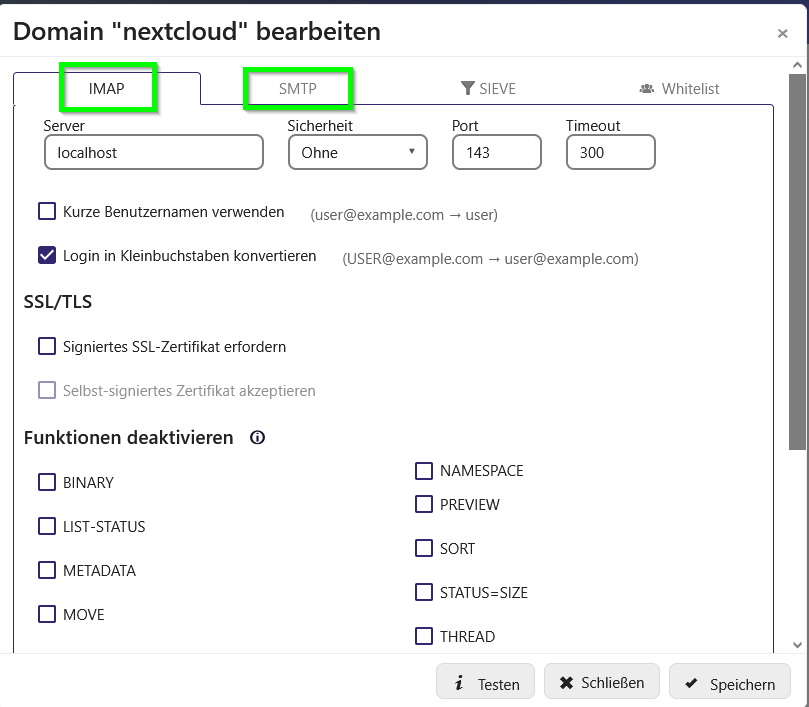The height and width of the screenshot is (707, 809).
Task: Click into the Server input field
Action: [154, 152]
